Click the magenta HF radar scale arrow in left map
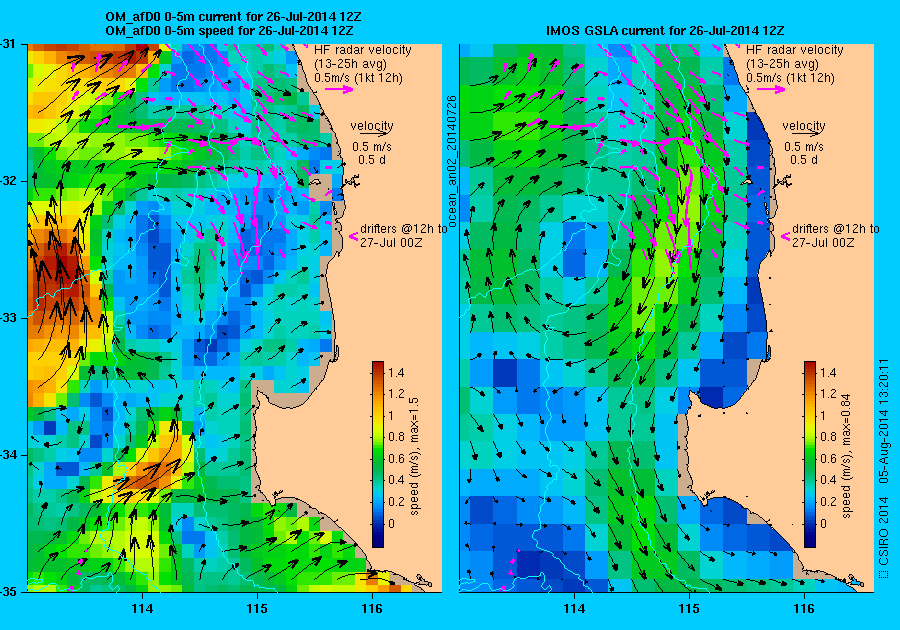The height and width of the screenshot is (630, 900). tap(339, 89)
